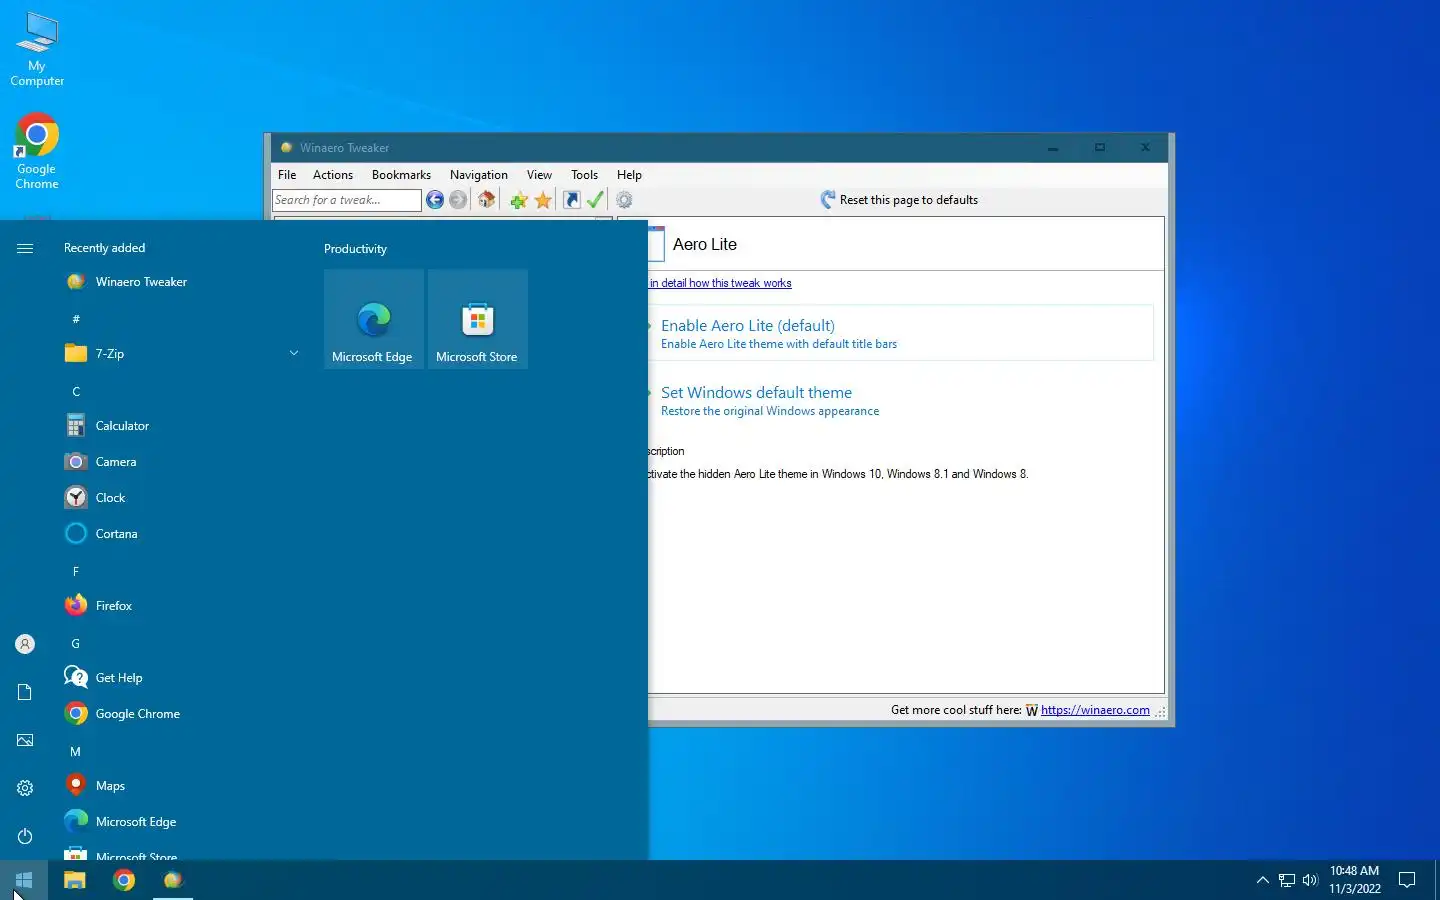Open bookmarks with the orange star icon
The image size is (1440, 900).
point(543,200)
